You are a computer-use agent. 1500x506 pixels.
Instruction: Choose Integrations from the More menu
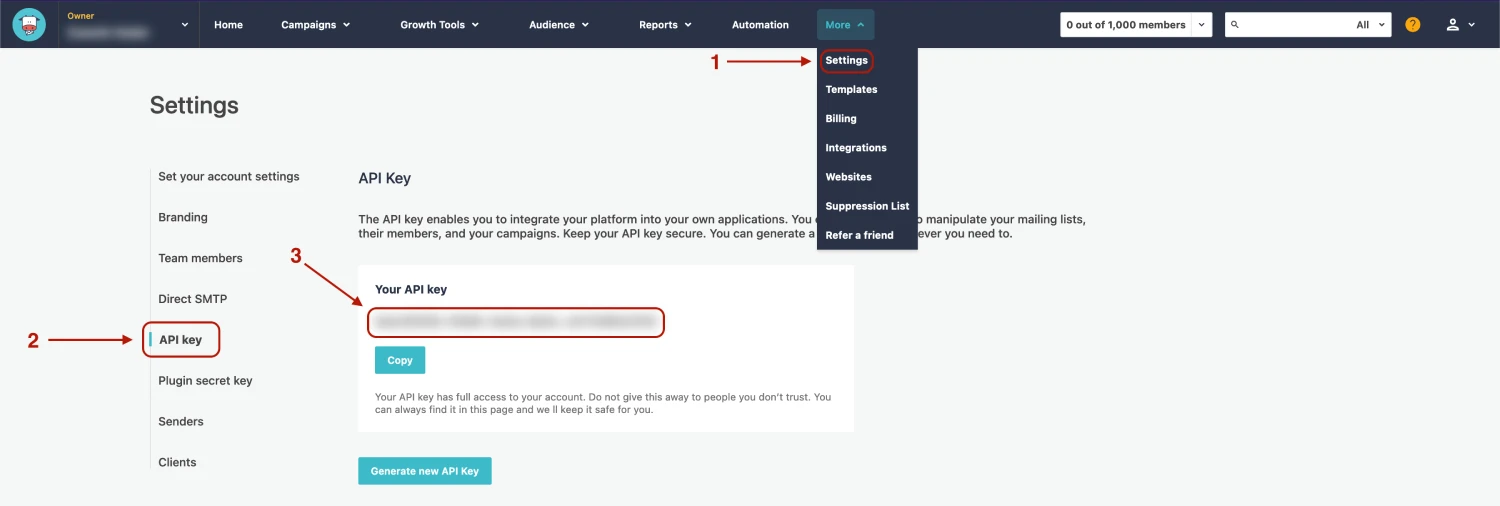click(x=855, y=148)
